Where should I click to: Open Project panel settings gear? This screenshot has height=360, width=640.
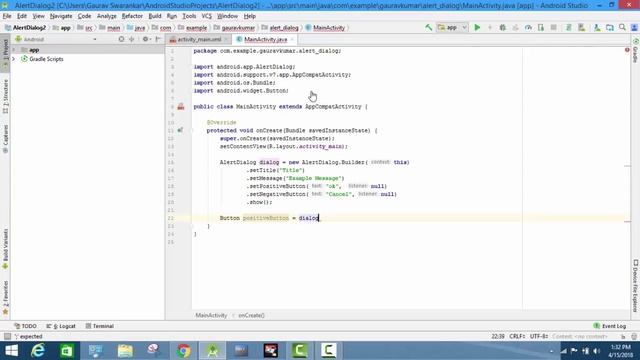tap(146, 39)
